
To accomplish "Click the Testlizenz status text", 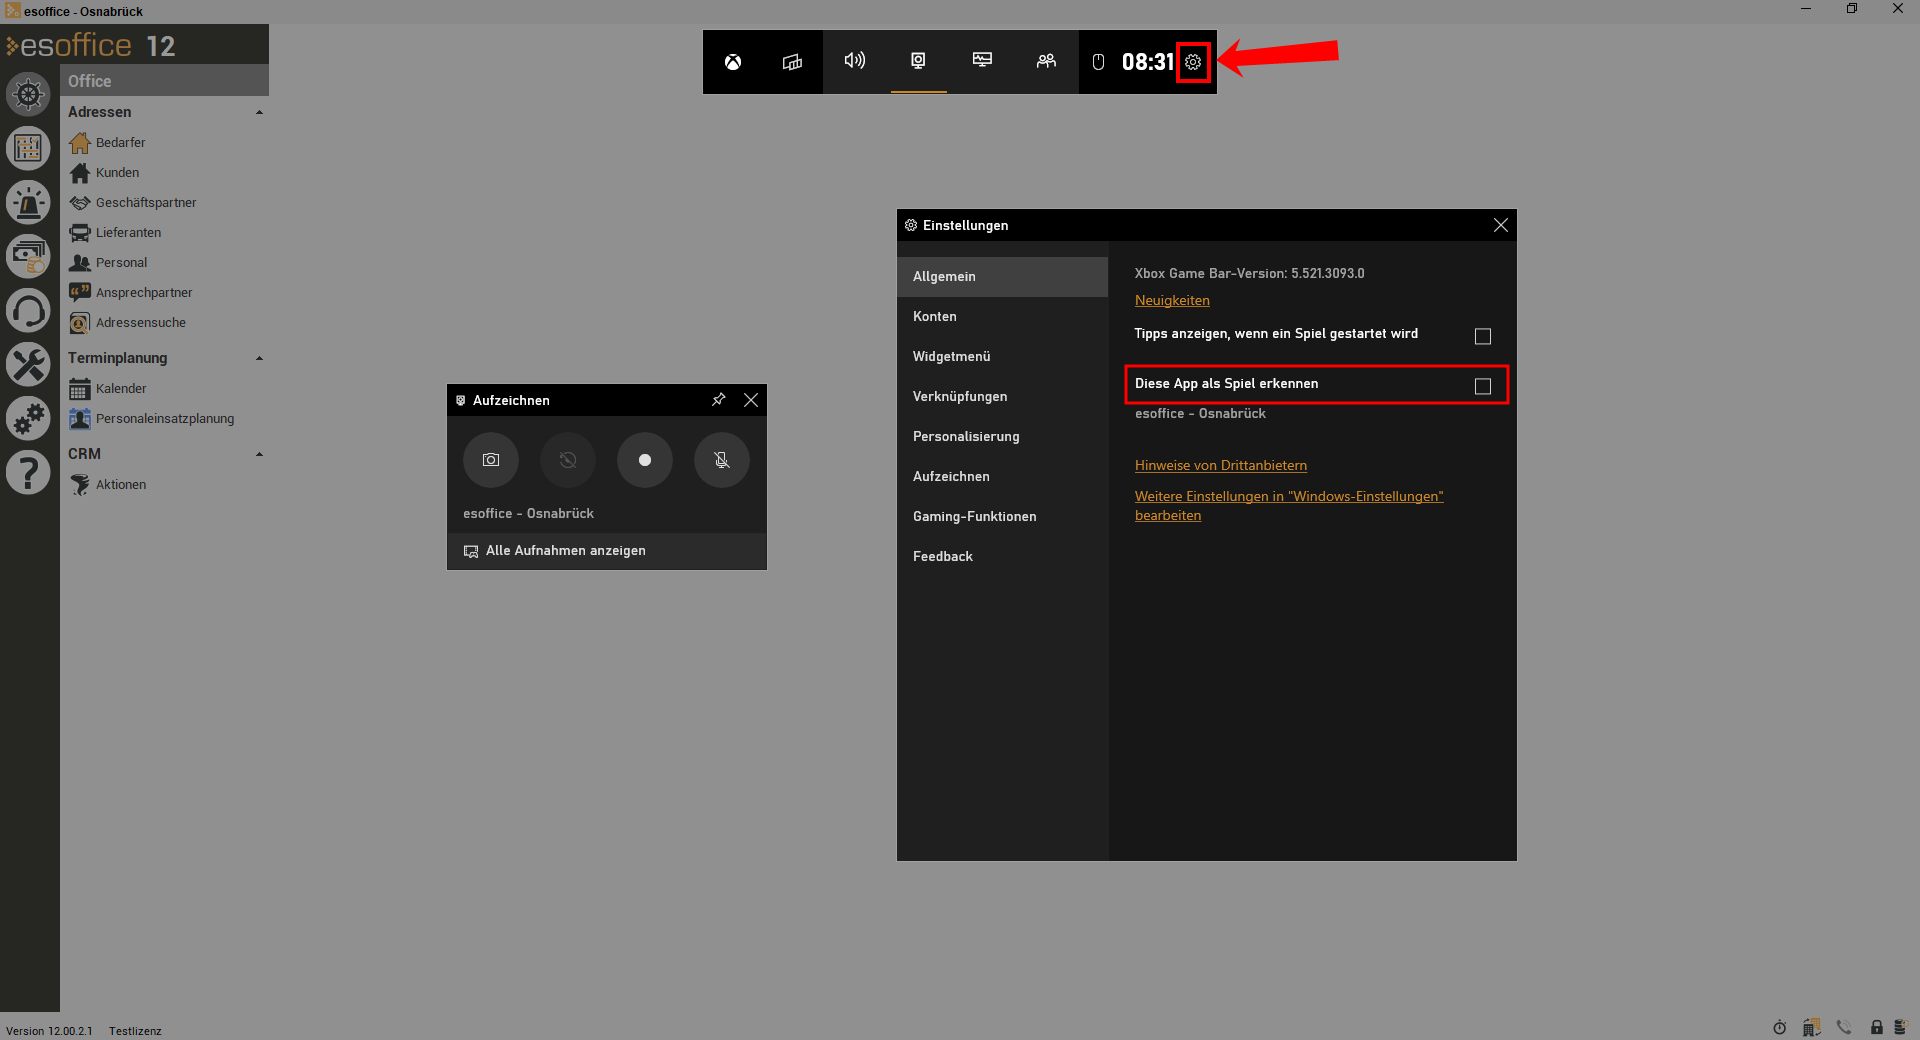I will (135, 1031).
